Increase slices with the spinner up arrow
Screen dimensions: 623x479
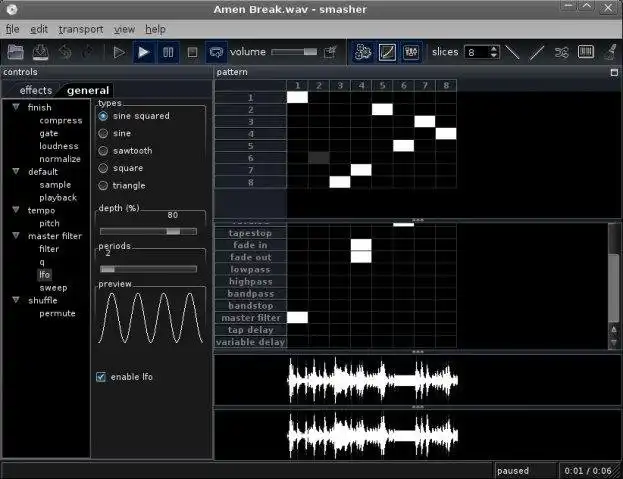(x=494, y=49)
